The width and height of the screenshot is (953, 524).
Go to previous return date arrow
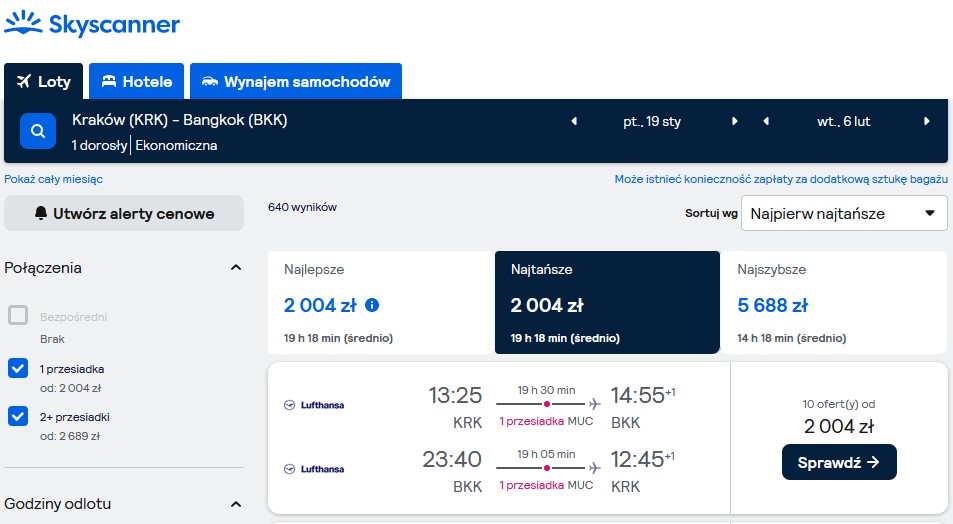[766, 121]
